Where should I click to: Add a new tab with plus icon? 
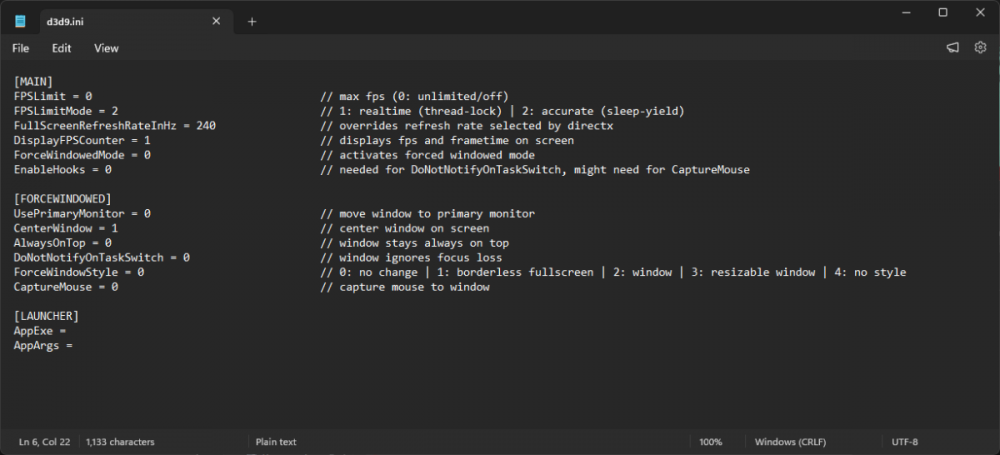tap(252, 22)
